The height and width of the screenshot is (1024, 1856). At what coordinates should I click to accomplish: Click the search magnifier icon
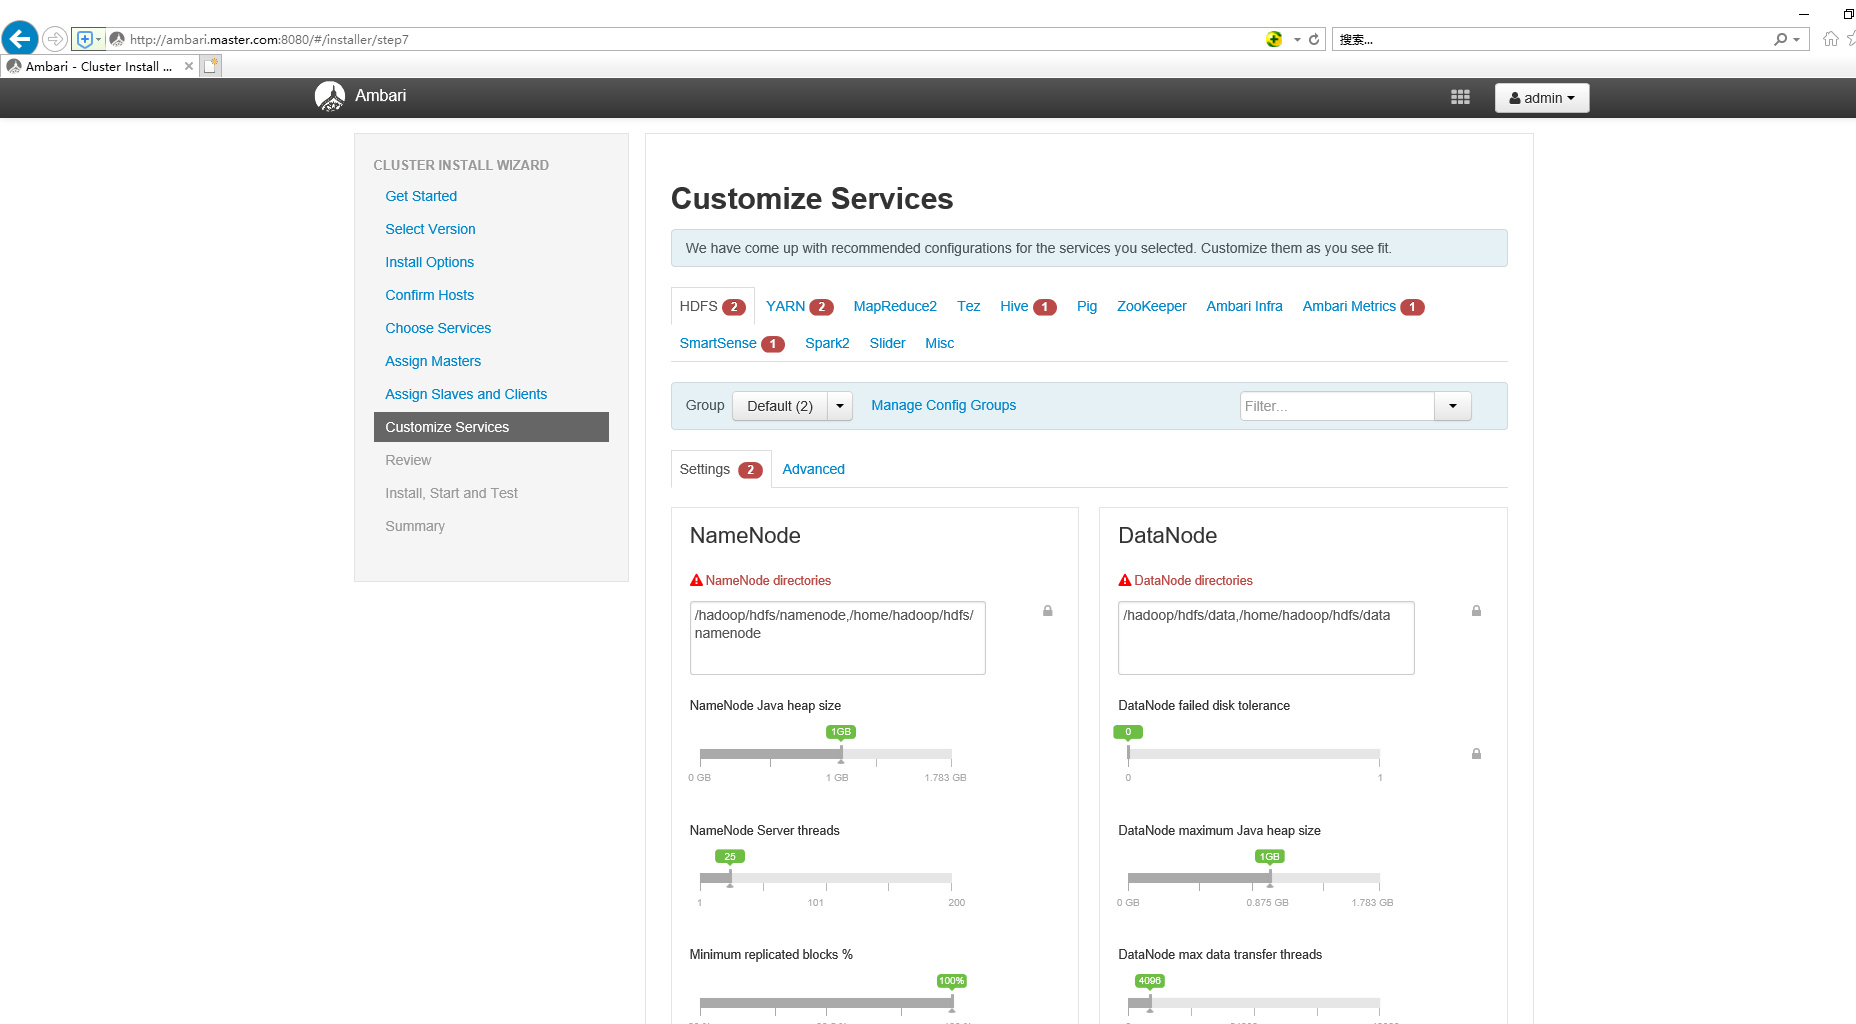click(1780, 40)
